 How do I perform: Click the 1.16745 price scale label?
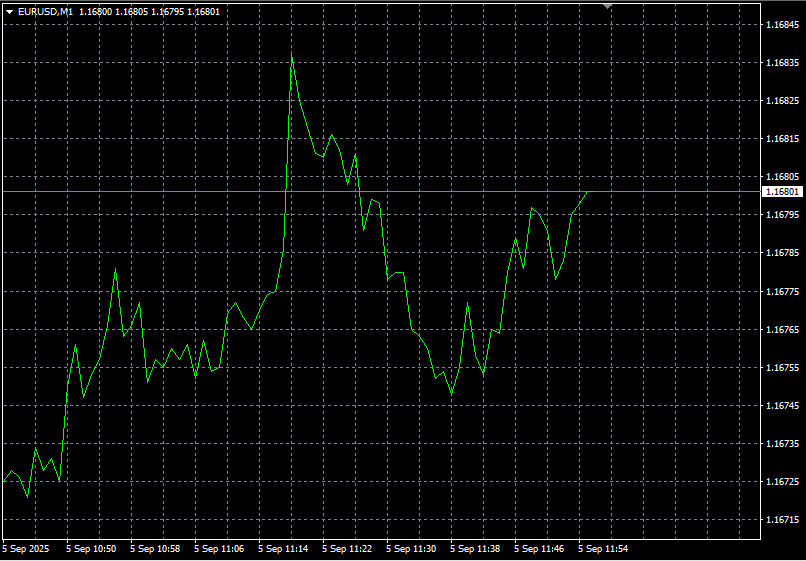[x=782, y=406]
